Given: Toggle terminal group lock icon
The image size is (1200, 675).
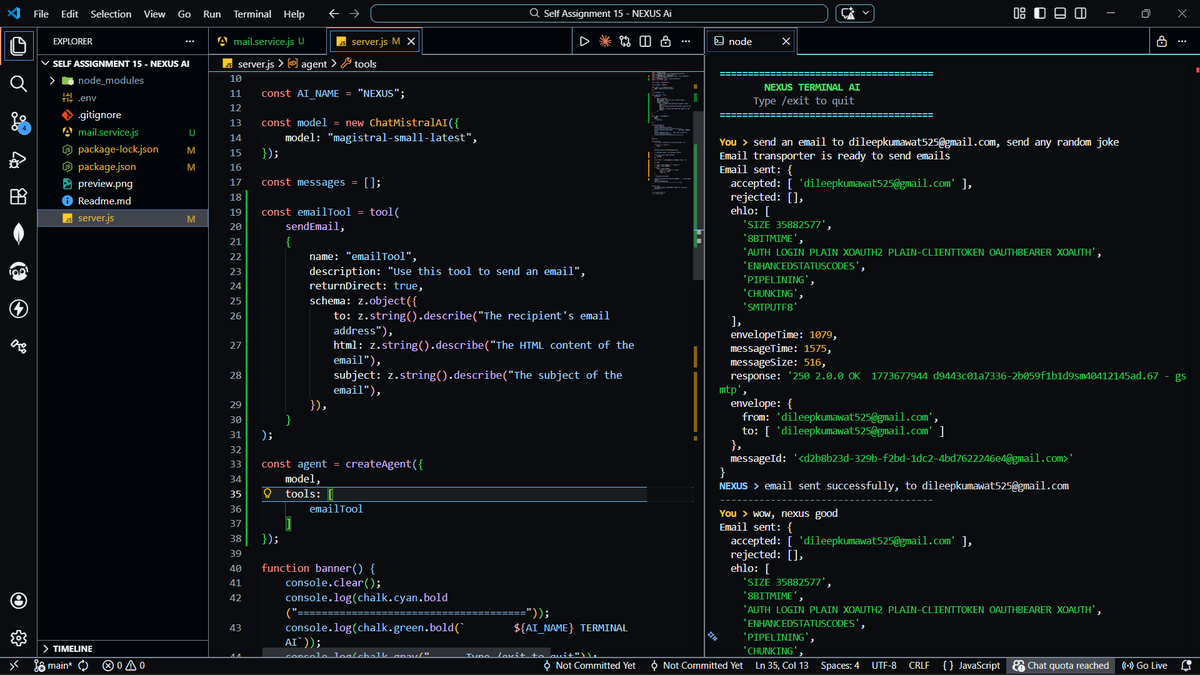Looking at the screenshot, I should [x=1161, y=41].
